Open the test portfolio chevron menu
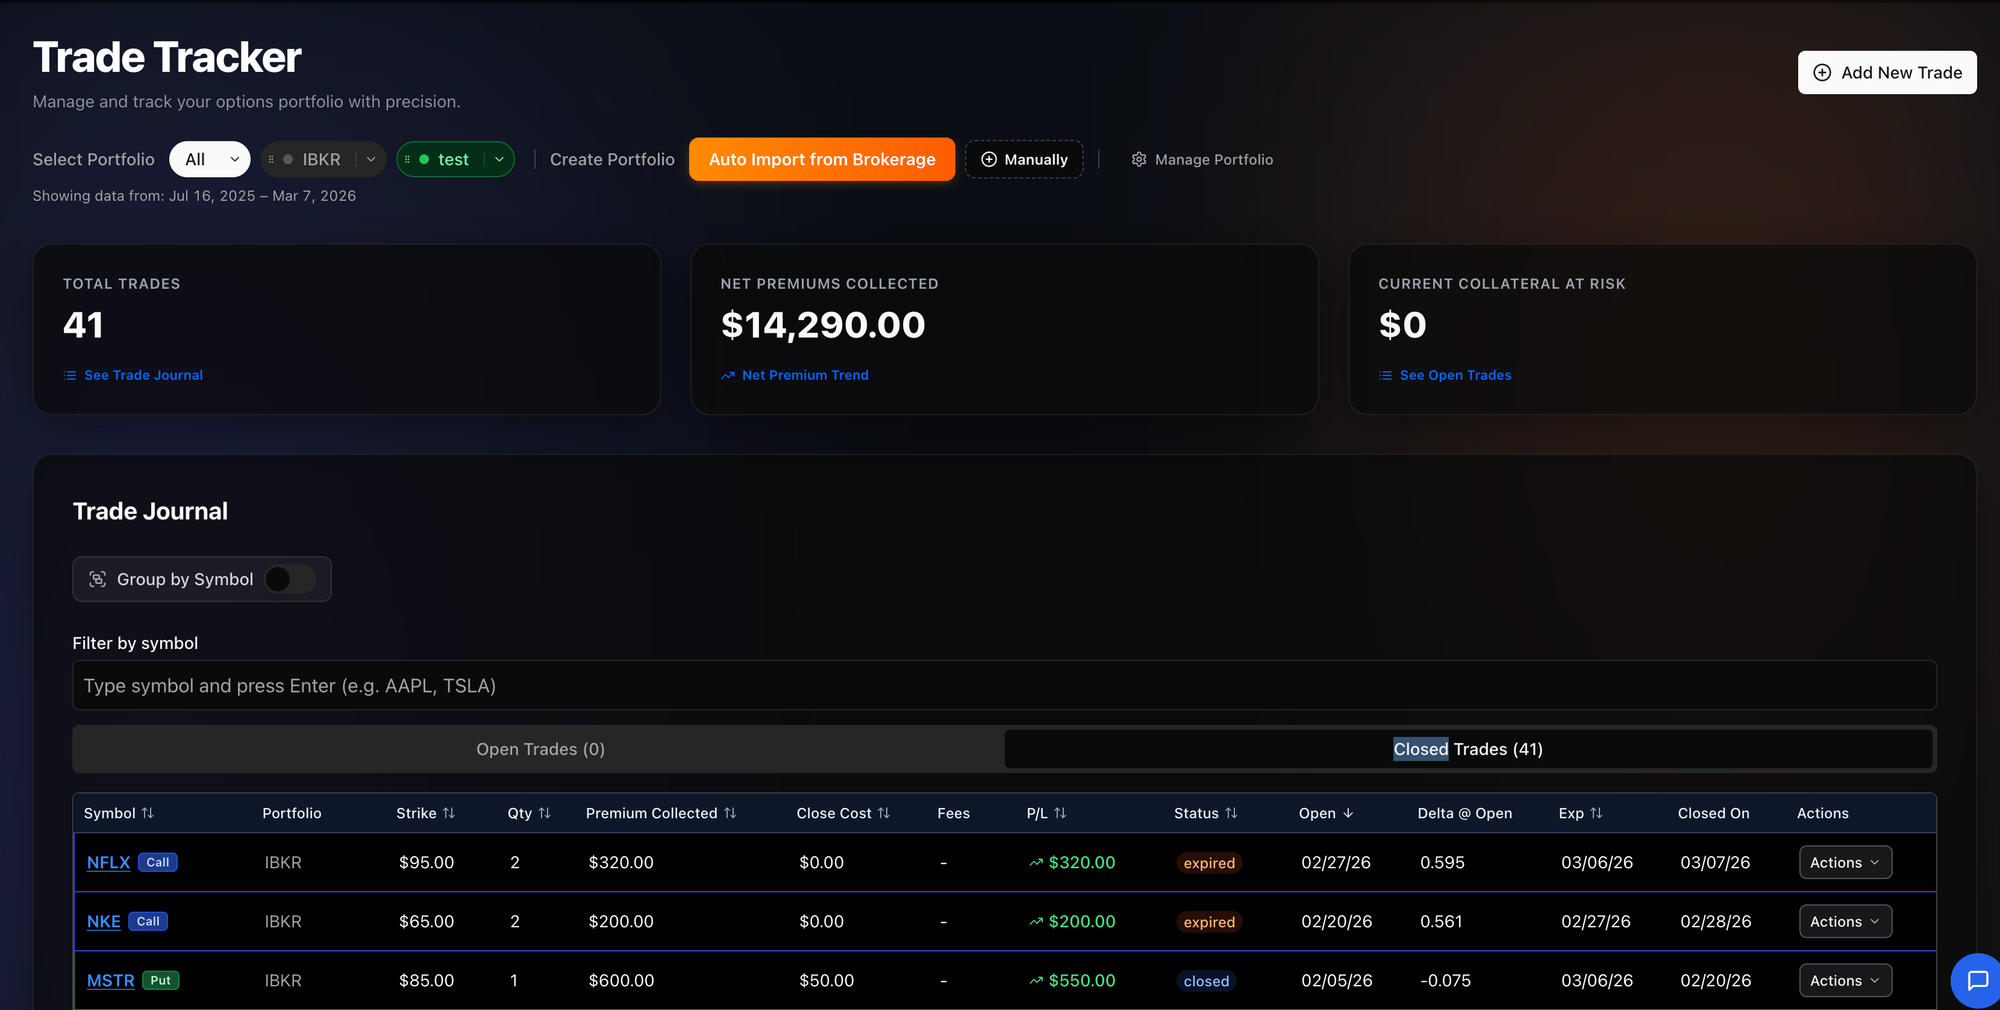 point(499,160)
